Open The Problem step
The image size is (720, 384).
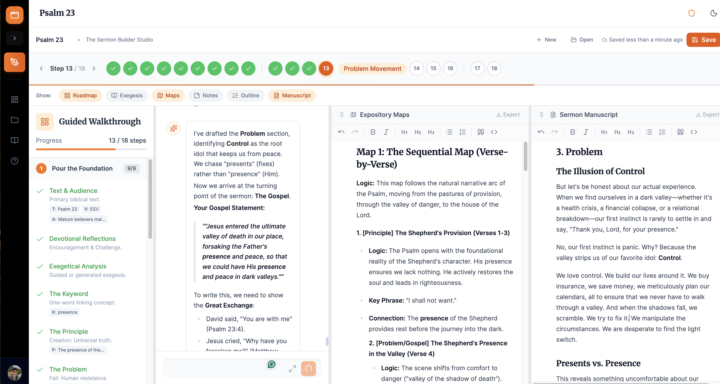click(x=68, y=369)
